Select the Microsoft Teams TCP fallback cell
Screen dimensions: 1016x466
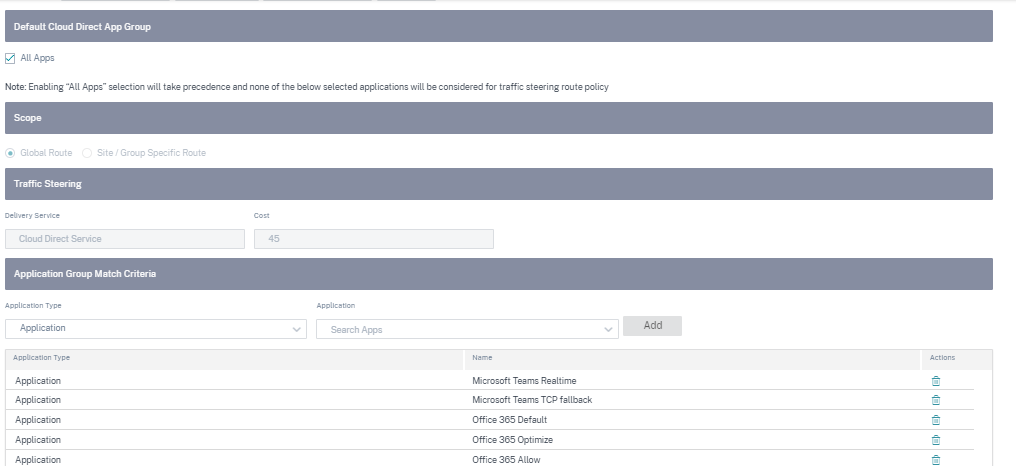(532, 400)
